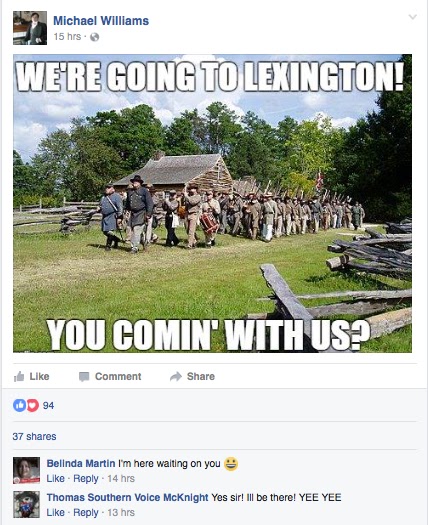
Task: Click the thumbs-up Like icon under post
Action: coord(19,377)
